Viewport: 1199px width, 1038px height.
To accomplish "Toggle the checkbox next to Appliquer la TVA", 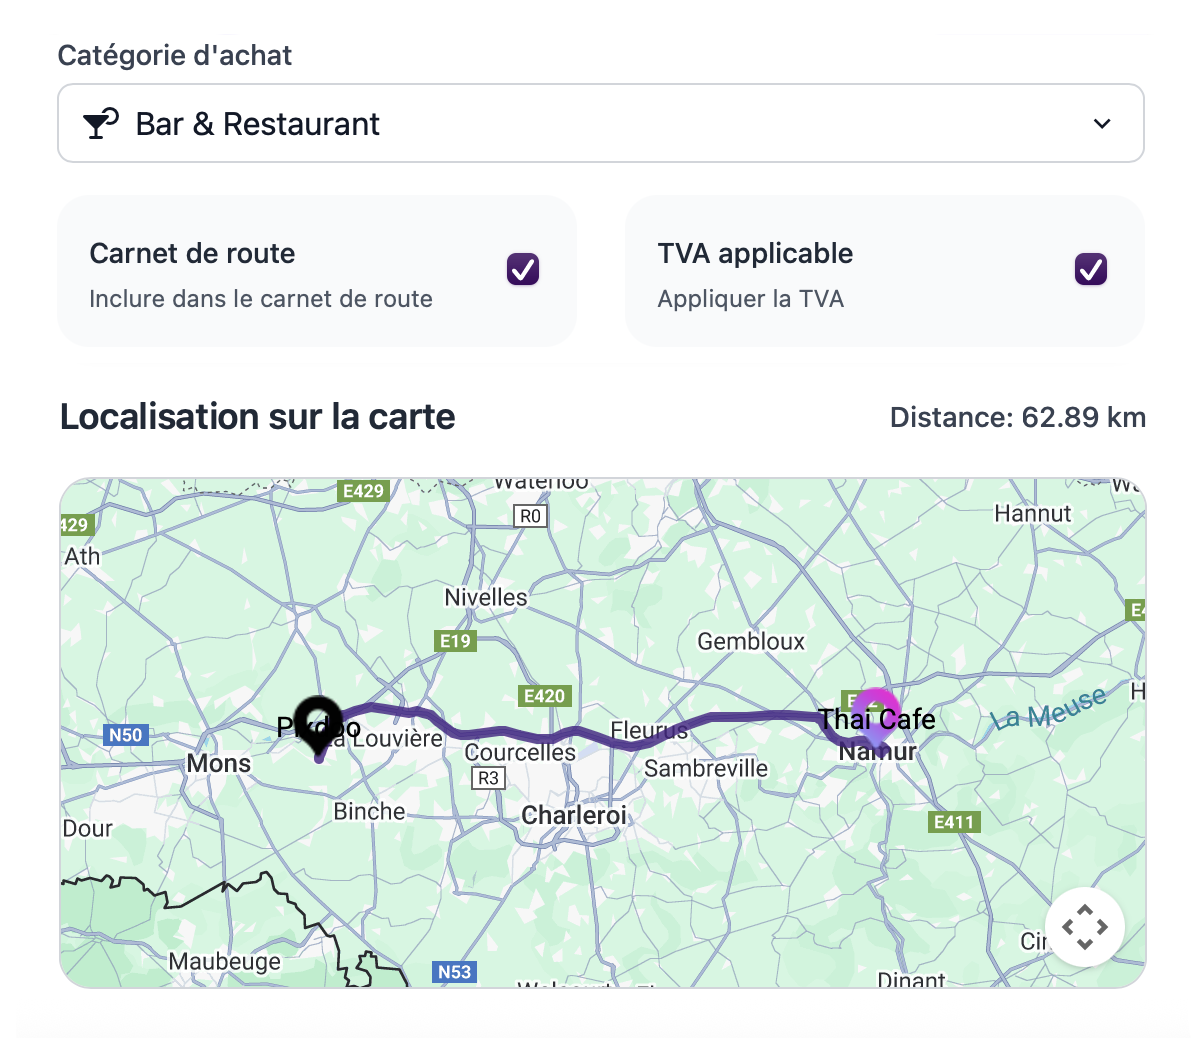I will point(1089,269).
